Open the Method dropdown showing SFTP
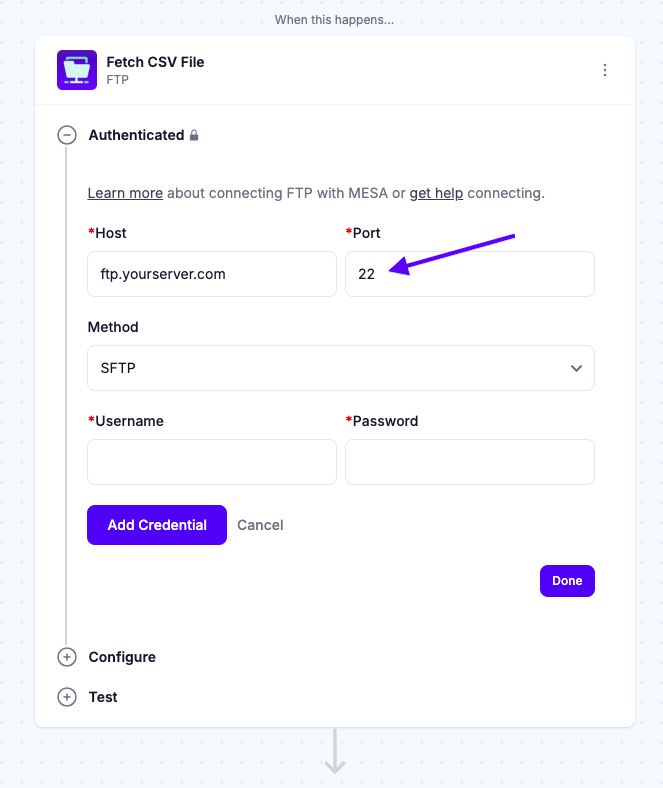The width and height of the screenshot is (663, 788). (x=341, y=368)
